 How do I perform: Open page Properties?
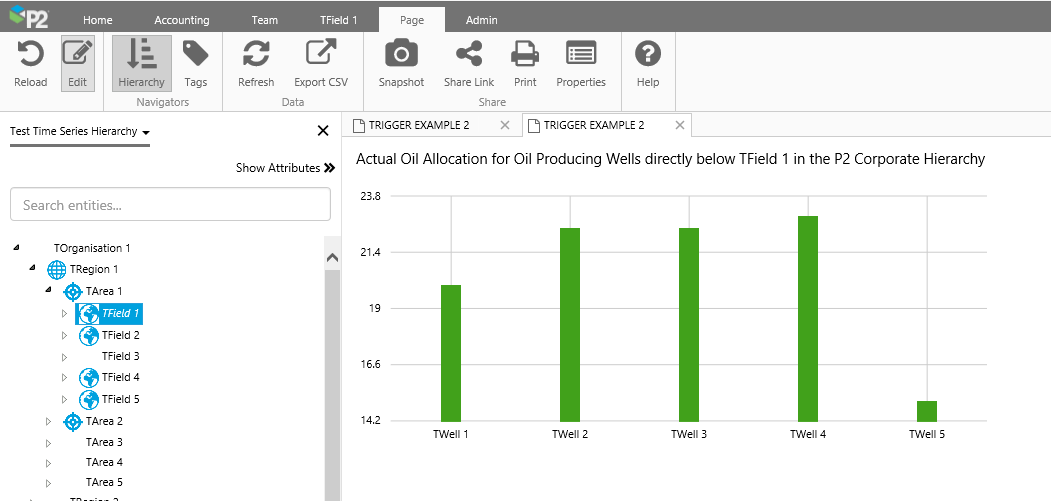[581, 55]
